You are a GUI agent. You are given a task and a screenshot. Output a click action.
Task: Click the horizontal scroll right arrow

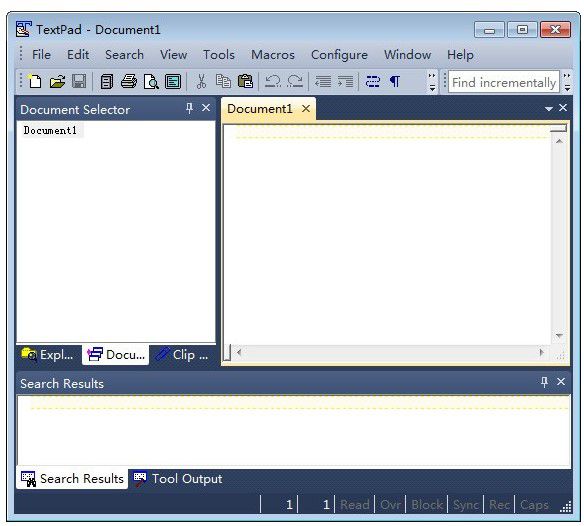click(542, 352)
